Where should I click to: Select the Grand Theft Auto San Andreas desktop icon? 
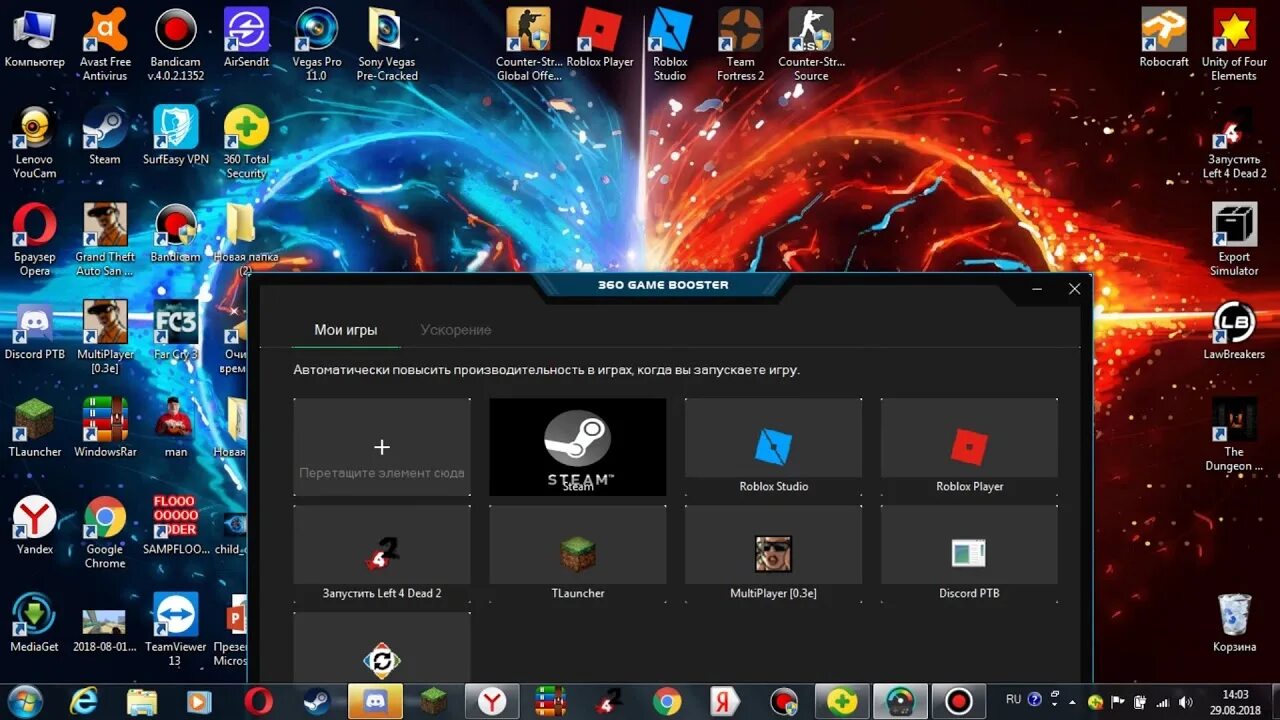coord(105,240)
